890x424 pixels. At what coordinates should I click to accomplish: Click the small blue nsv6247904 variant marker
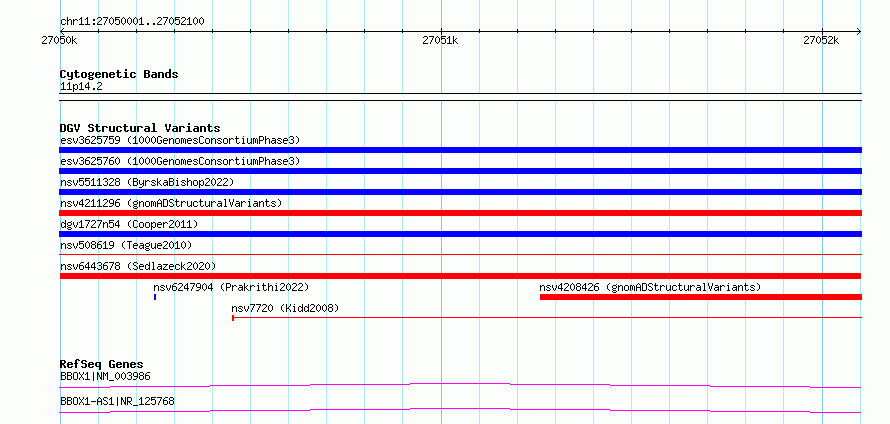pos(155,297)
